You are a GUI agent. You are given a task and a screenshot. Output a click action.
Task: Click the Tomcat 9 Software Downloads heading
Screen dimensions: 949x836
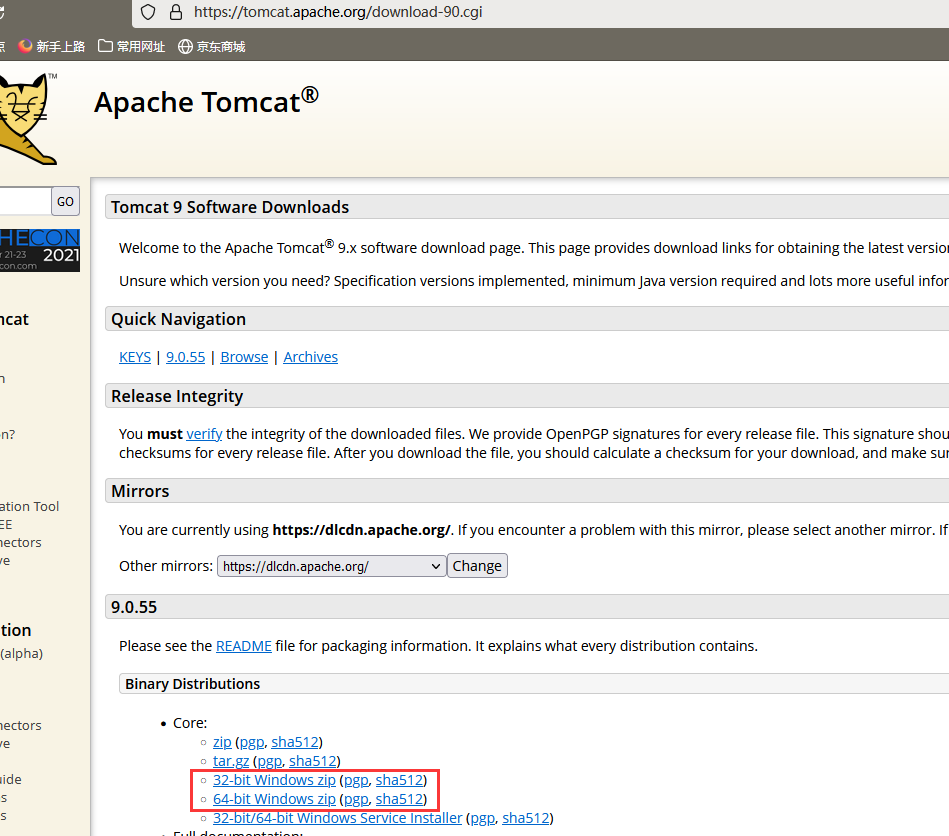[230, 207]
